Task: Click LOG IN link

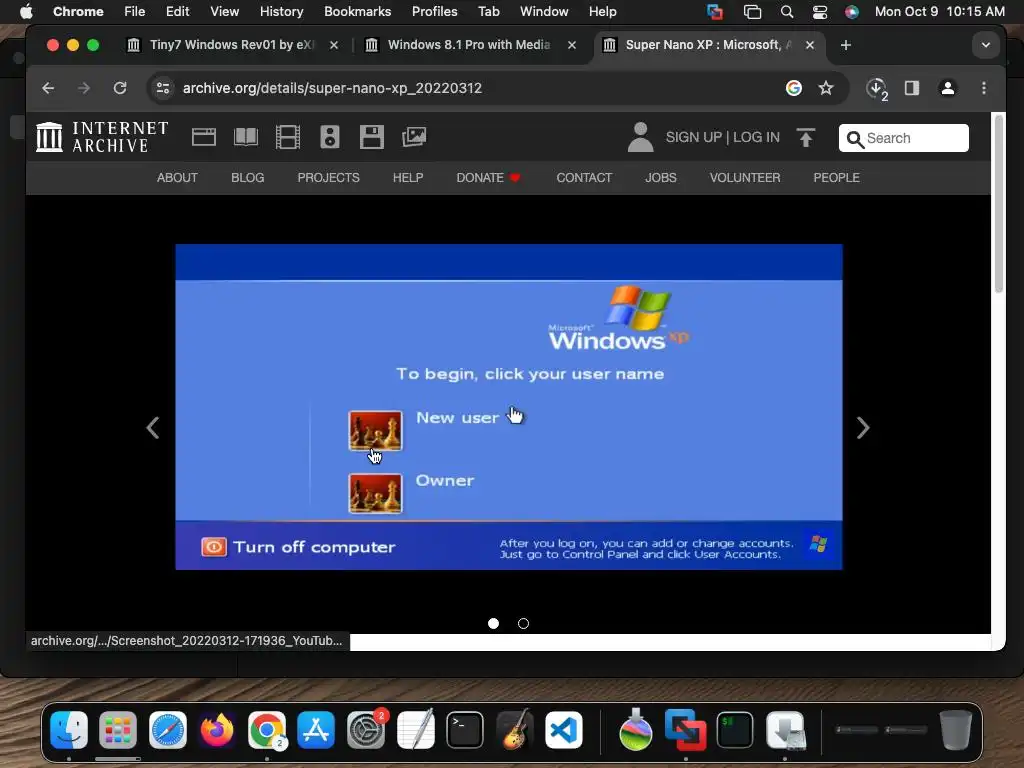Action: (x=756, y=137)
